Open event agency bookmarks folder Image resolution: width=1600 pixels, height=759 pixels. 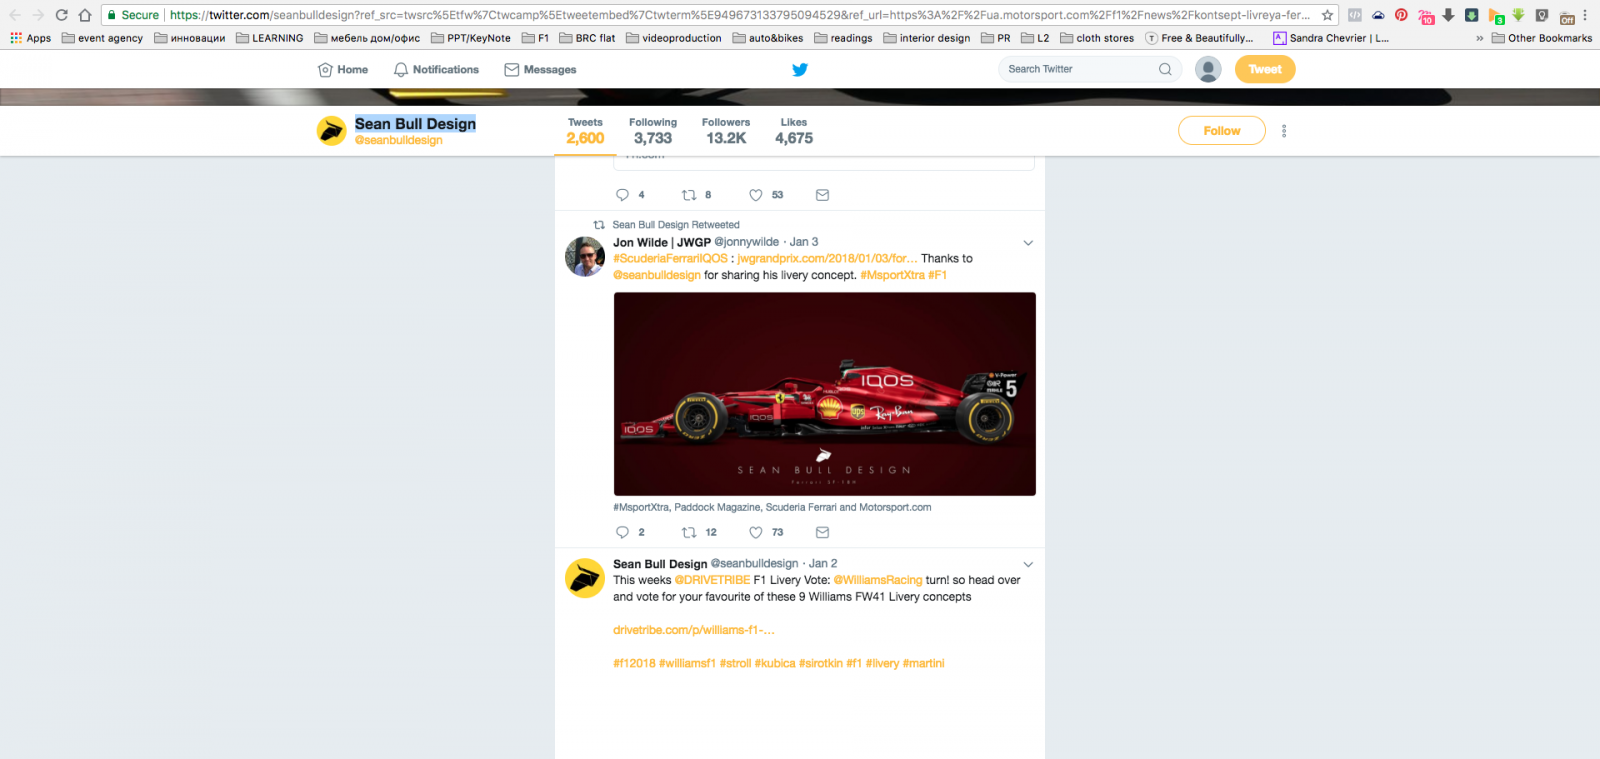pos(102,38)
